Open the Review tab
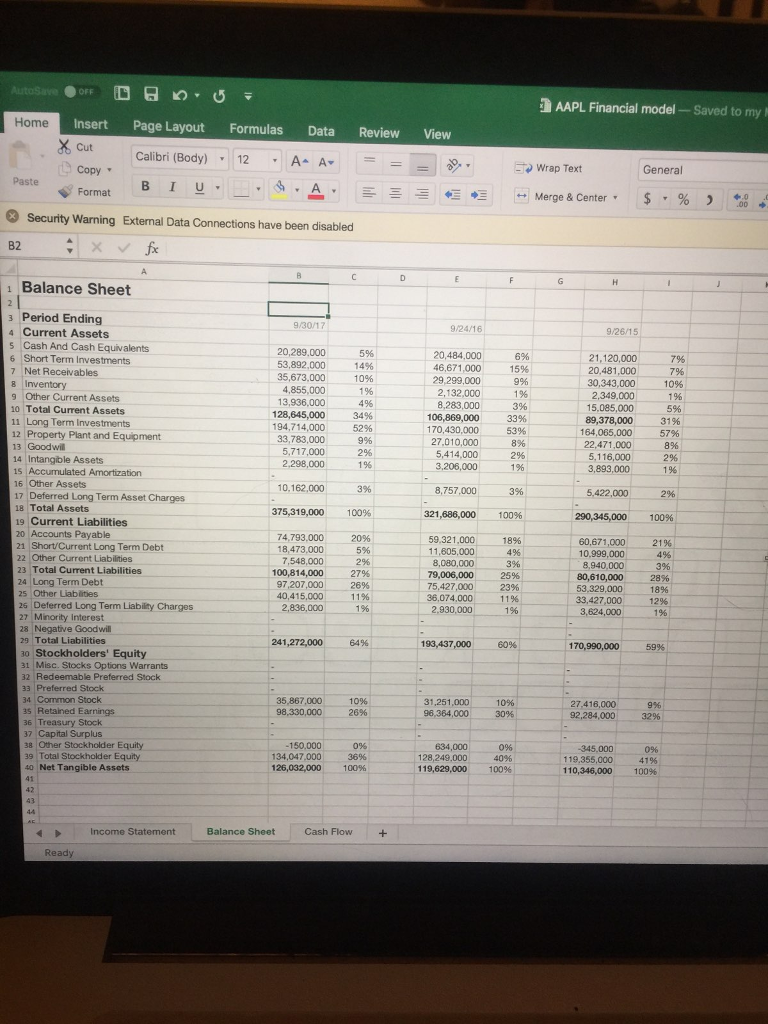 point(379,133)
